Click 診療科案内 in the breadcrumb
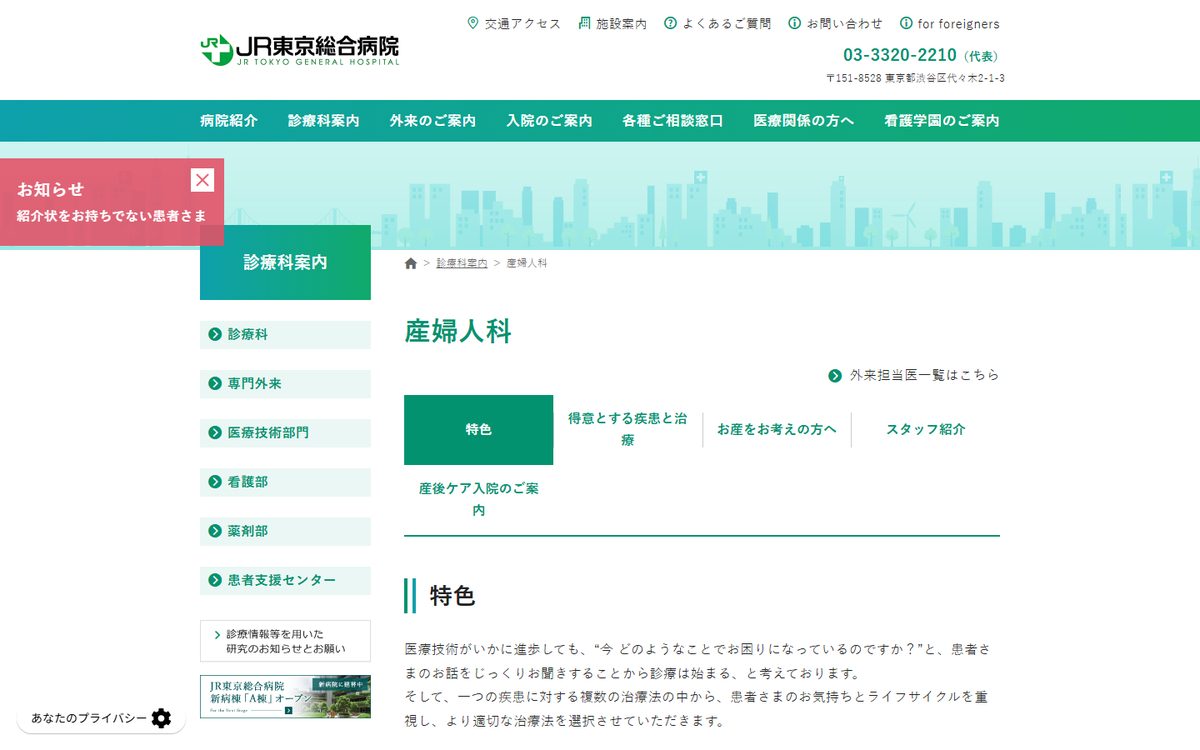 462,263
